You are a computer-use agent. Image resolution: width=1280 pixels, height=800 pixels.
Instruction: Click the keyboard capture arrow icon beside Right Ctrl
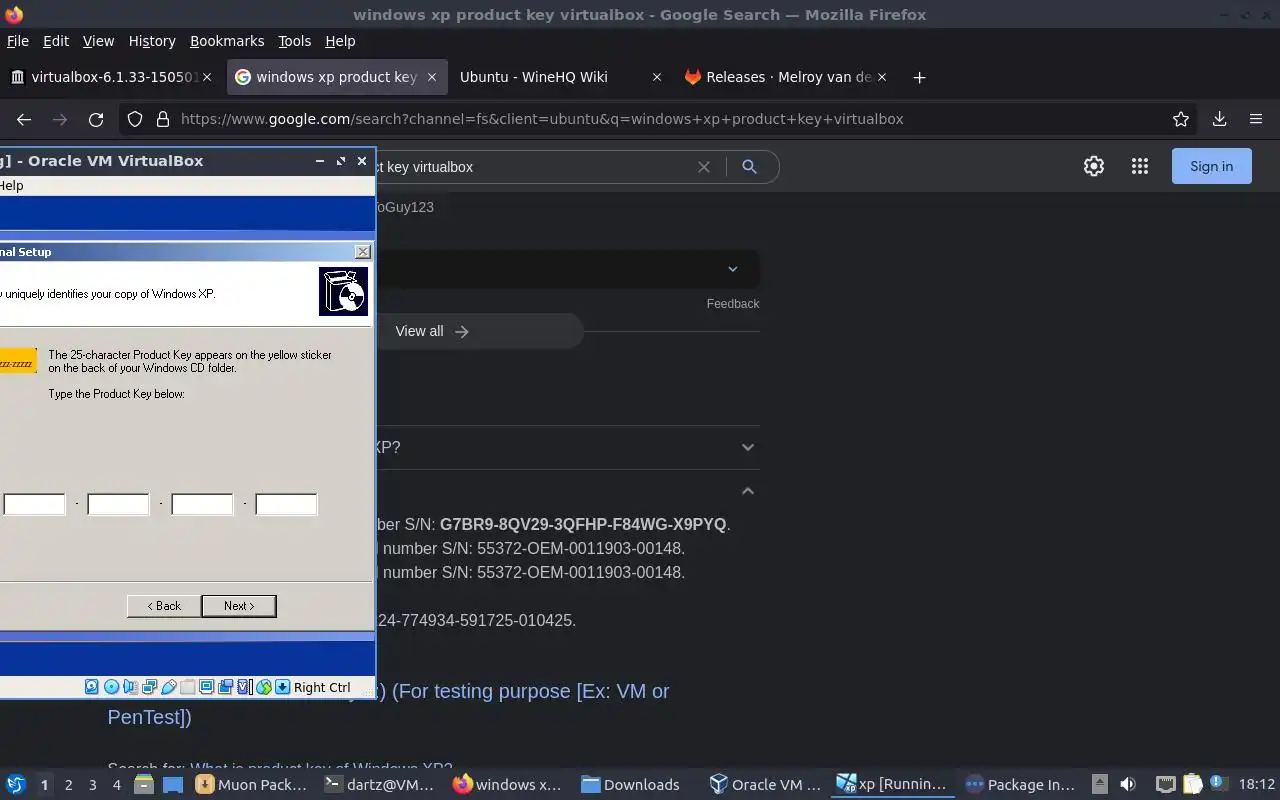pyautogui.click(x=283, y=687)
